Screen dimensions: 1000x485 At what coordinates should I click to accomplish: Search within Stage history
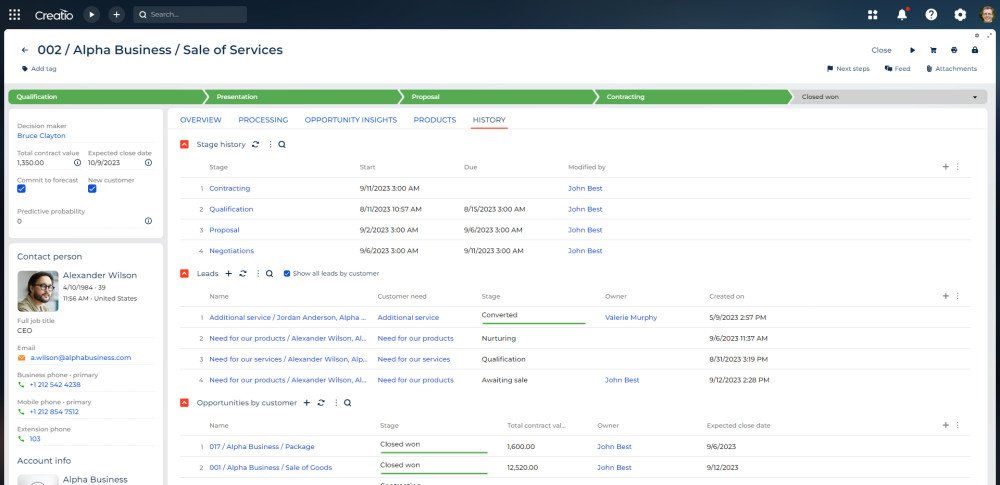point(282,144)
